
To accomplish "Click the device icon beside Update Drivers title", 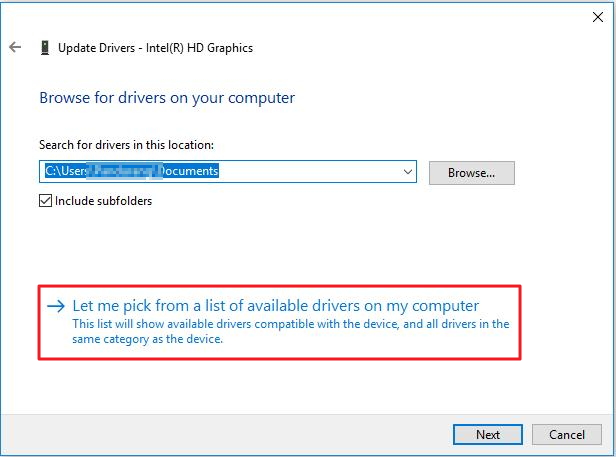I will (x=44, y=47).
